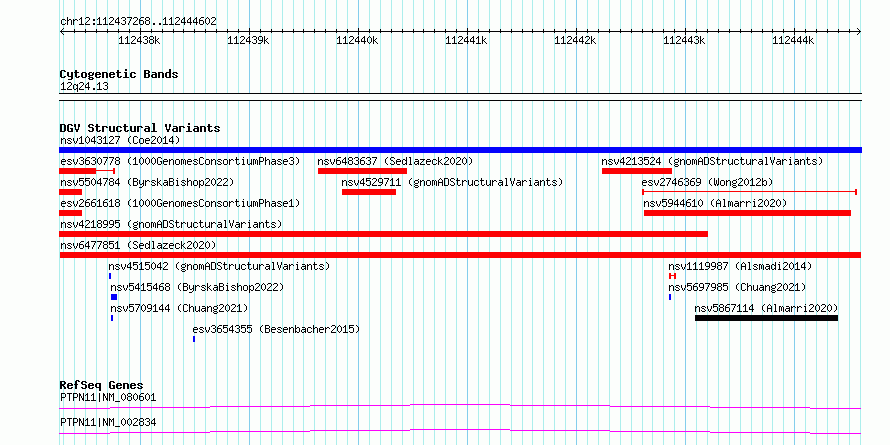Click the small red mark under nsv1119987

673,276
